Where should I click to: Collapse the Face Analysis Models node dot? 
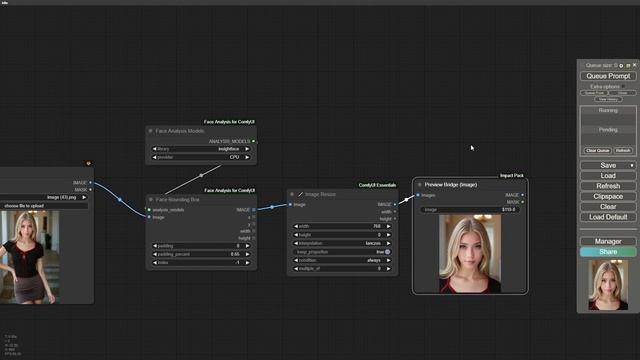pos(151,131)
